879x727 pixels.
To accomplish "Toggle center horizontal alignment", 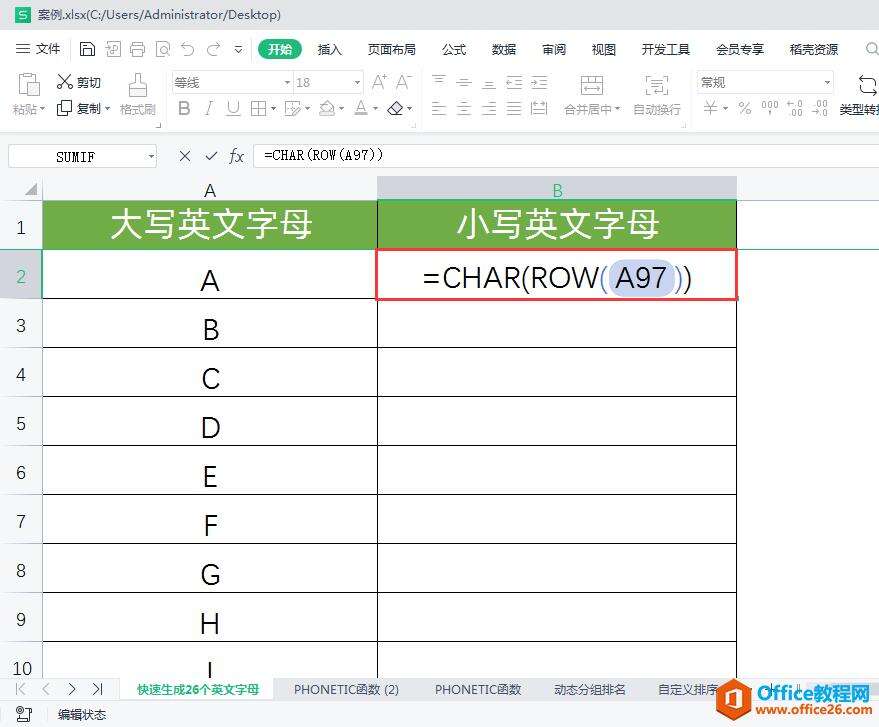I will pos(464,108).
